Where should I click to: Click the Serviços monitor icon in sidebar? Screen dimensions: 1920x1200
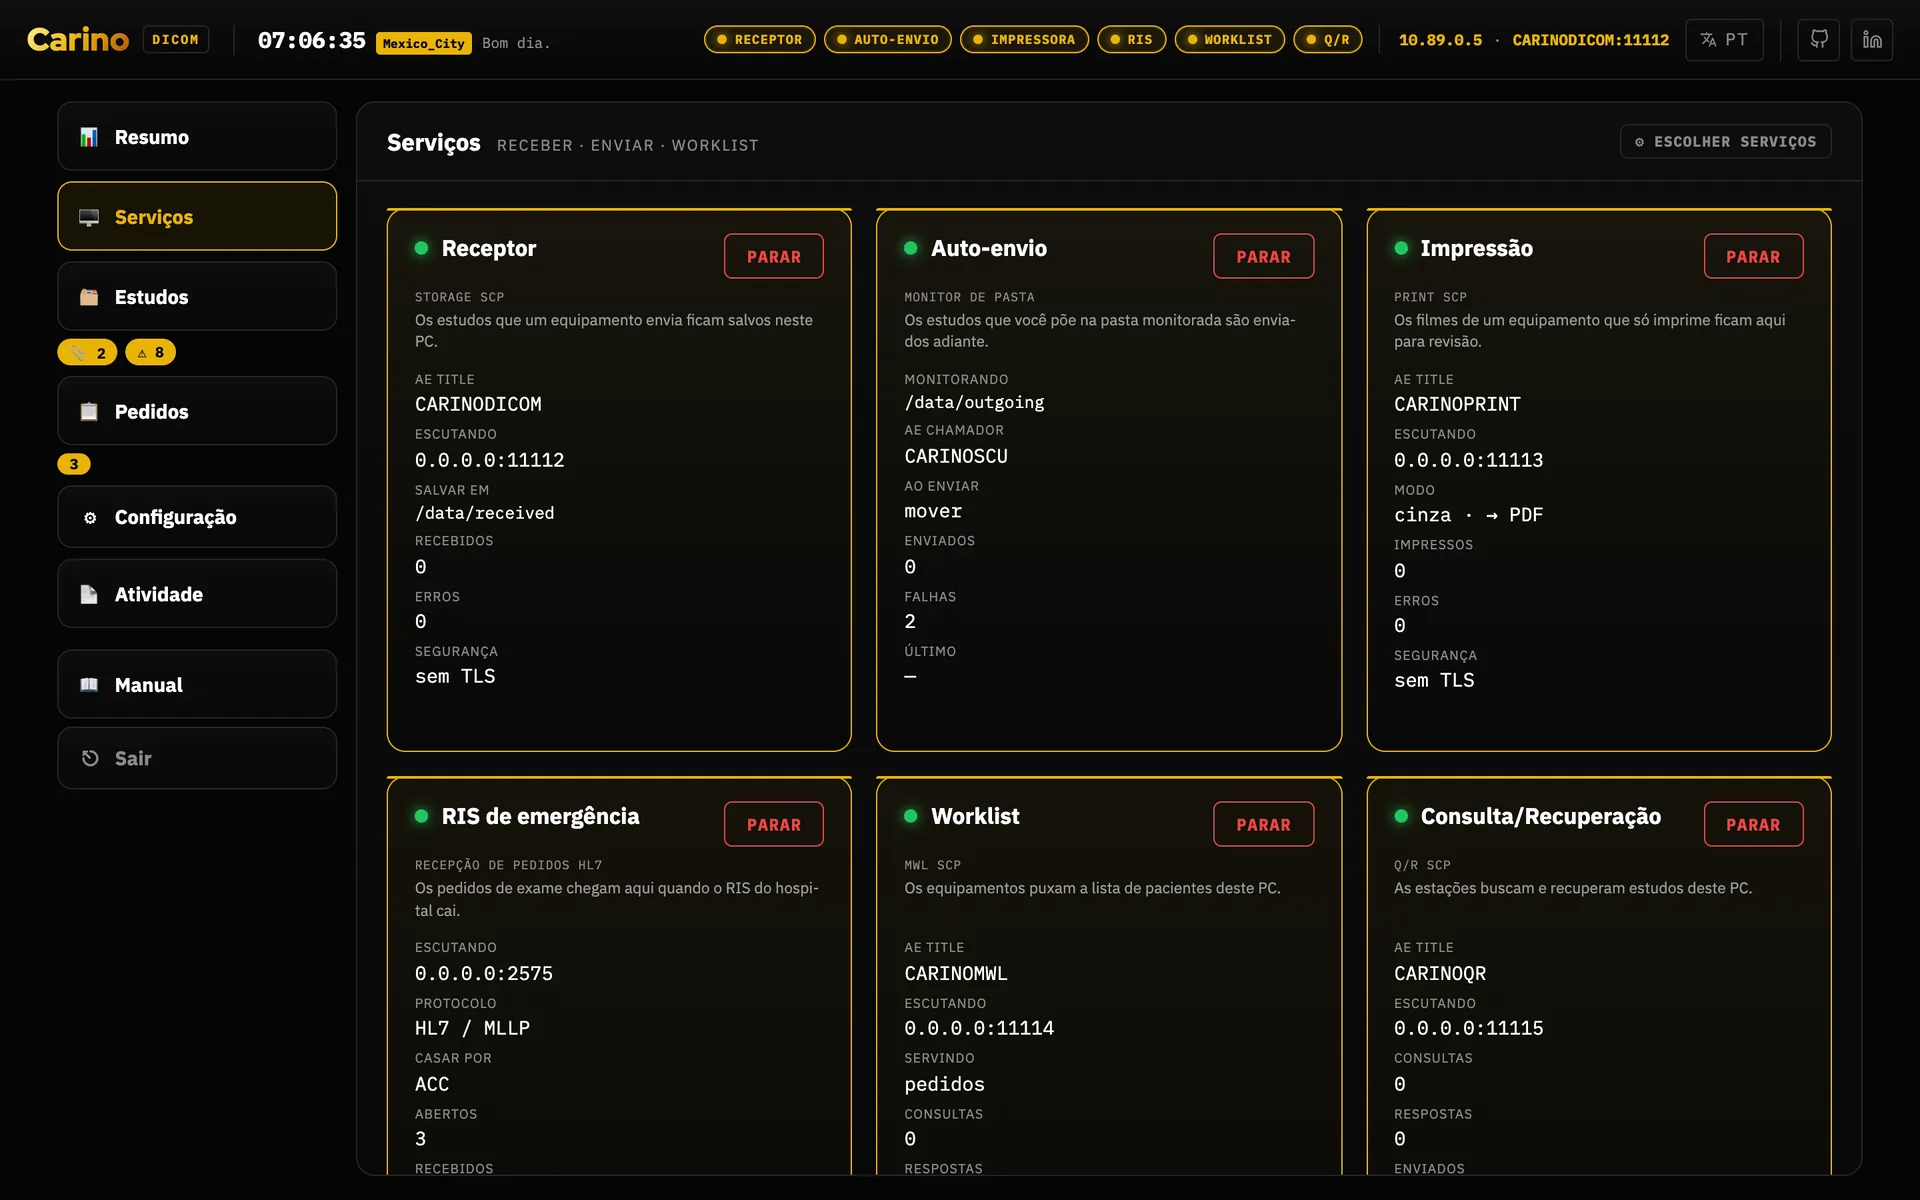89,217
